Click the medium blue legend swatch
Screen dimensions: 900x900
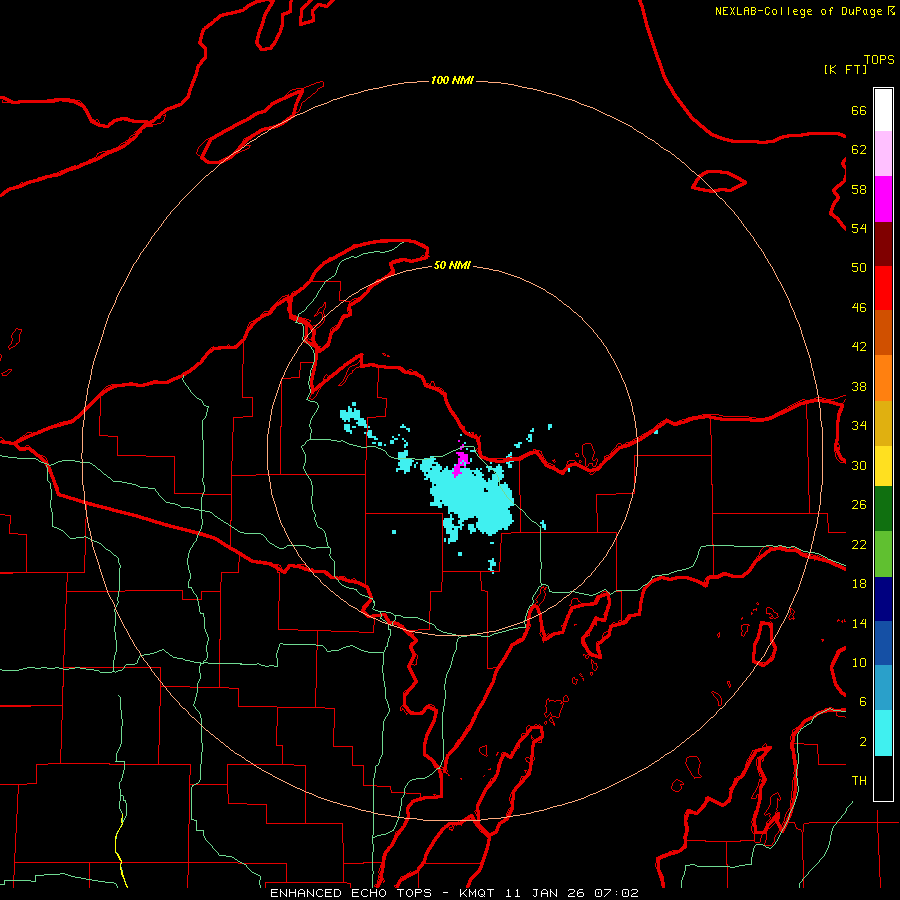pyautogui.click(x=883, y=643)
